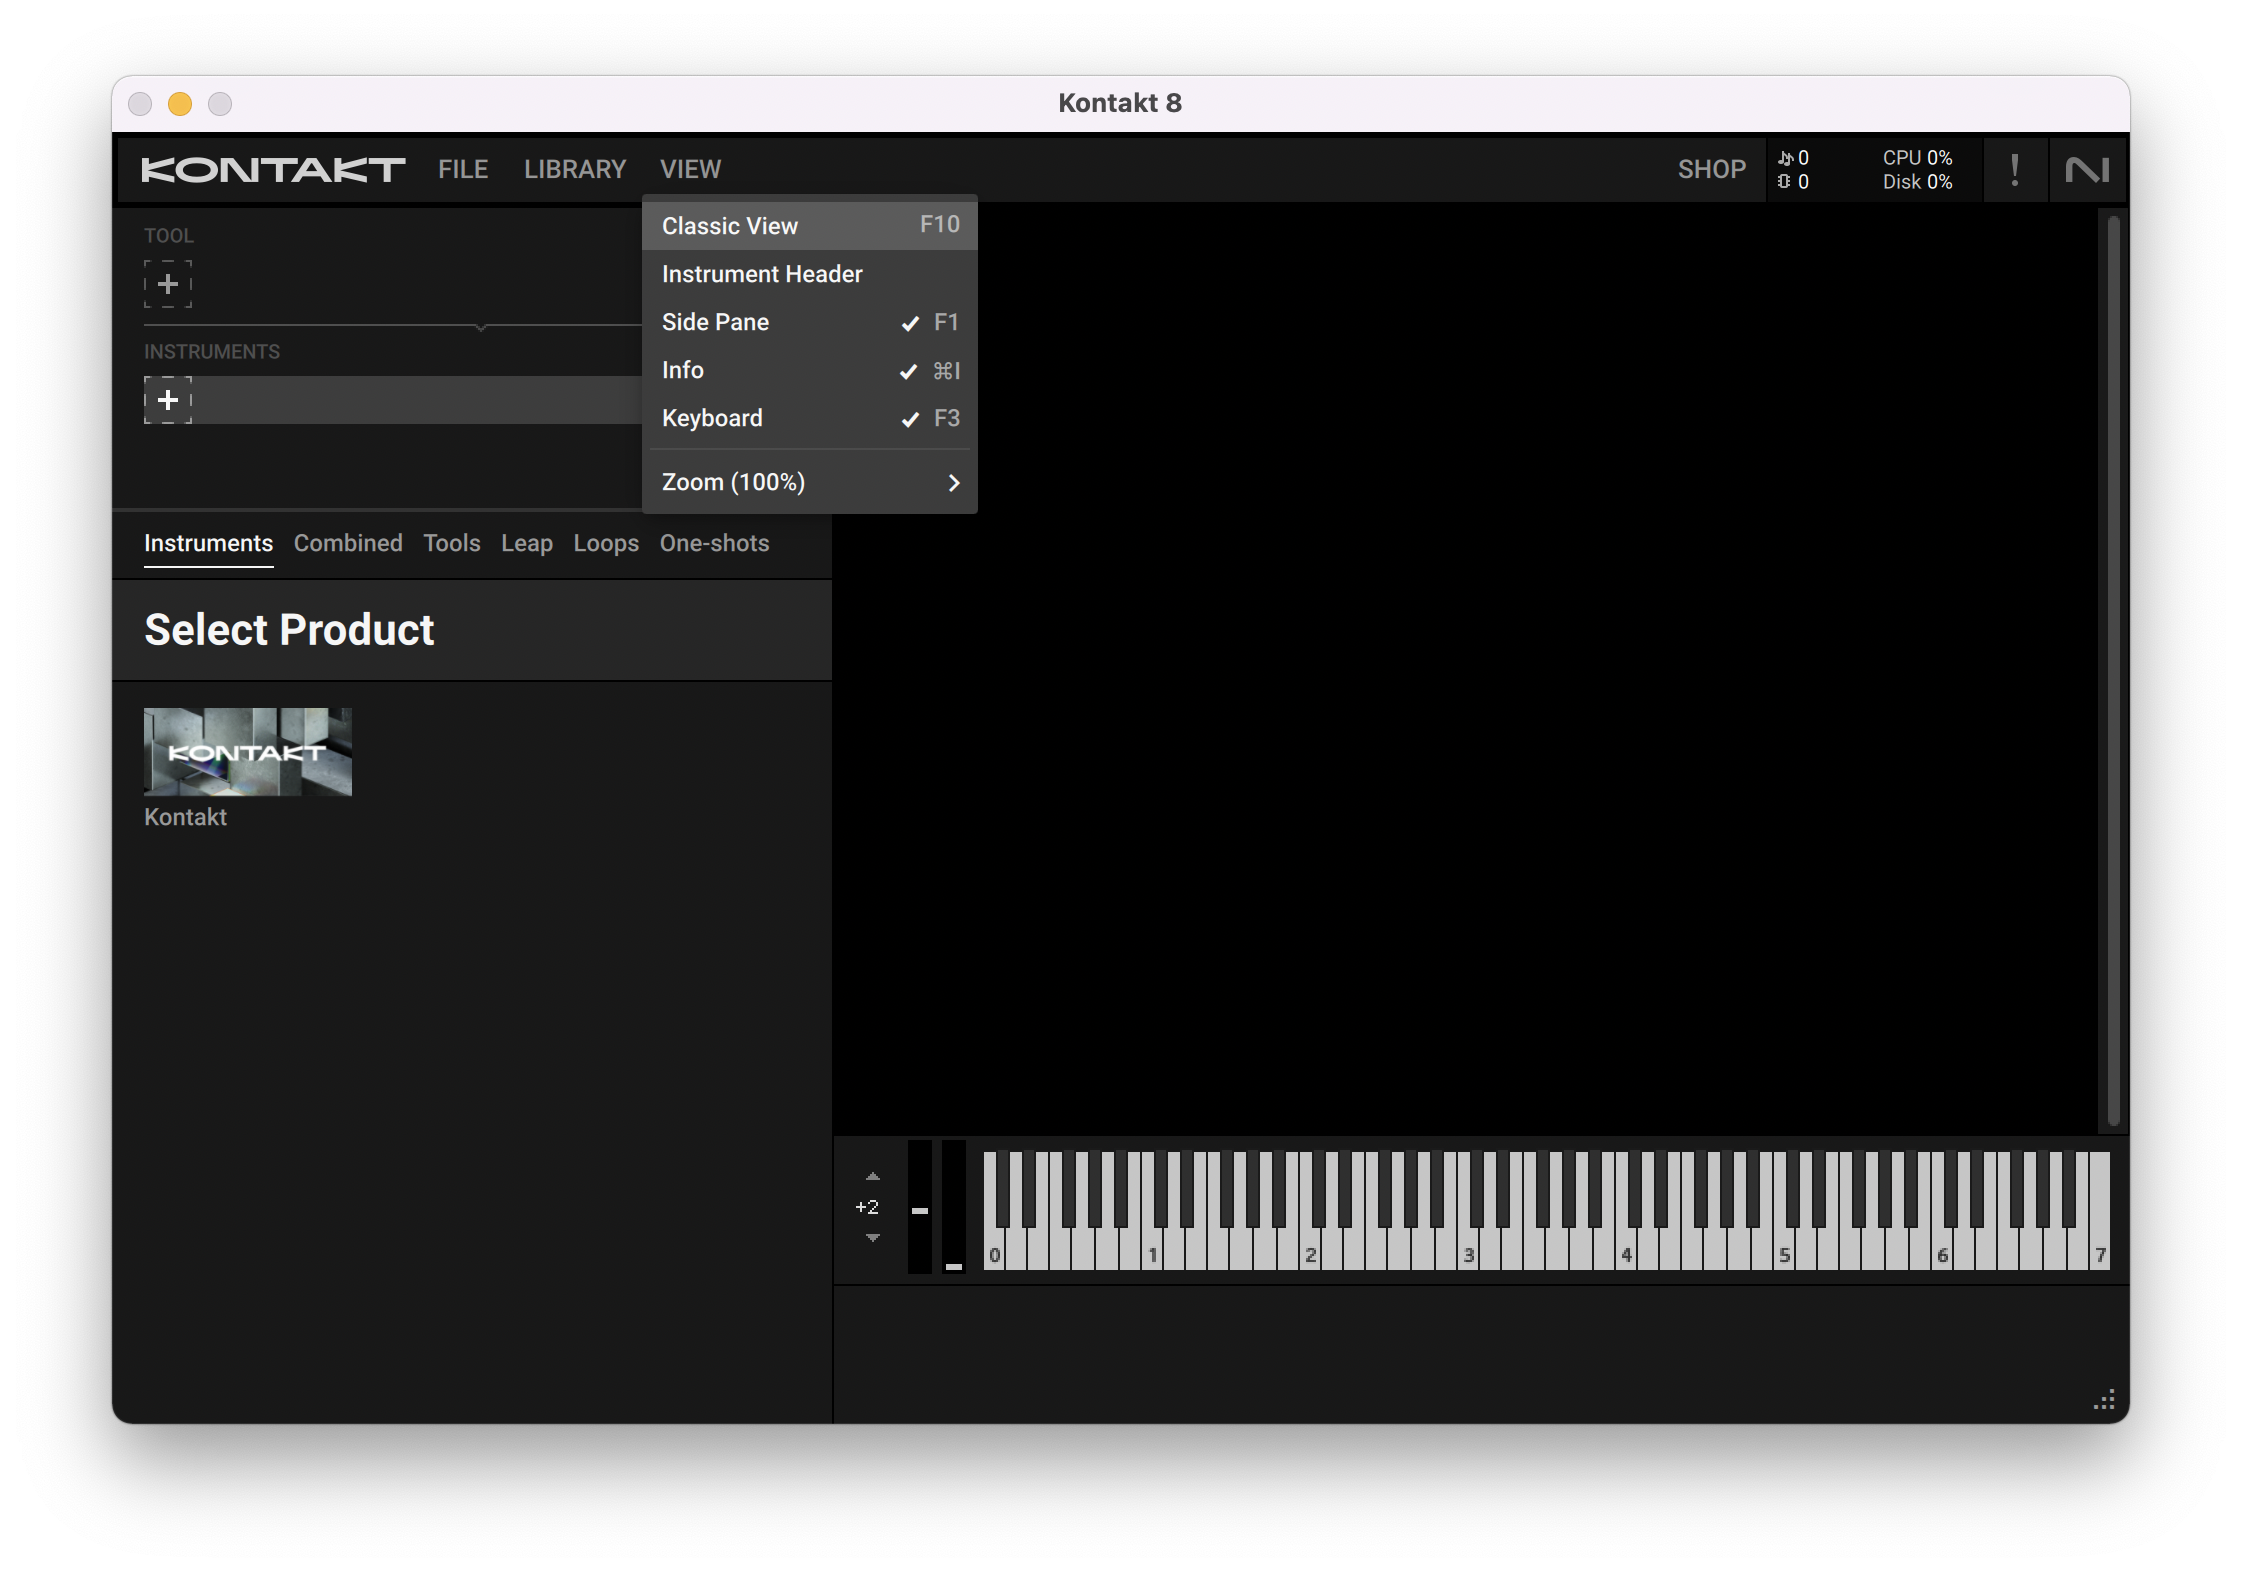This screenshot has width=2242, height=1572.
Task: Click the modulation wheel strip
Action: pyautogui.click(x=954, y=1207)
